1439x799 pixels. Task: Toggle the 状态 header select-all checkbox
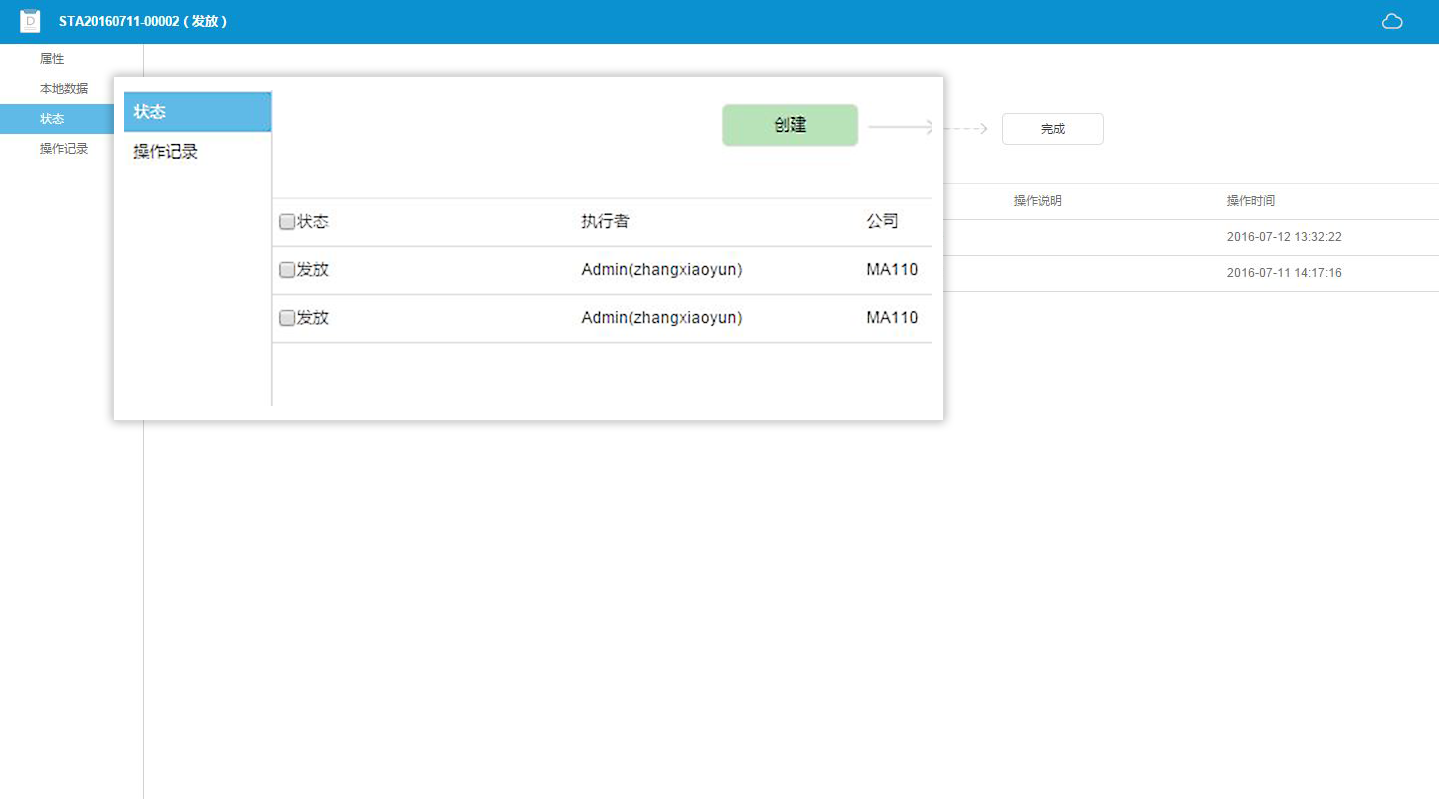tap(287, 222)
